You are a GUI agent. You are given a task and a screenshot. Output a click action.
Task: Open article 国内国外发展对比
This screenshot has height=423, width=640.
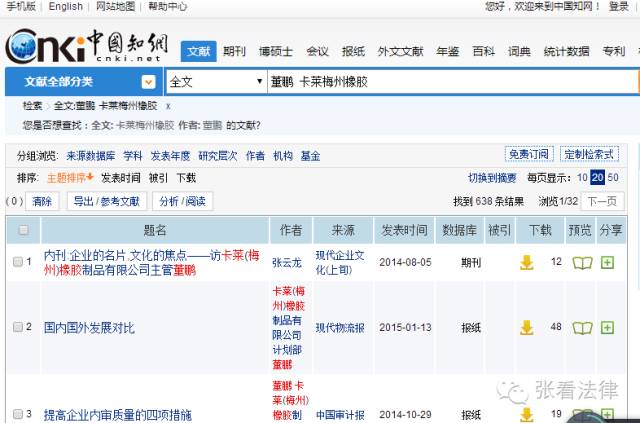click(x=89, y=327)
